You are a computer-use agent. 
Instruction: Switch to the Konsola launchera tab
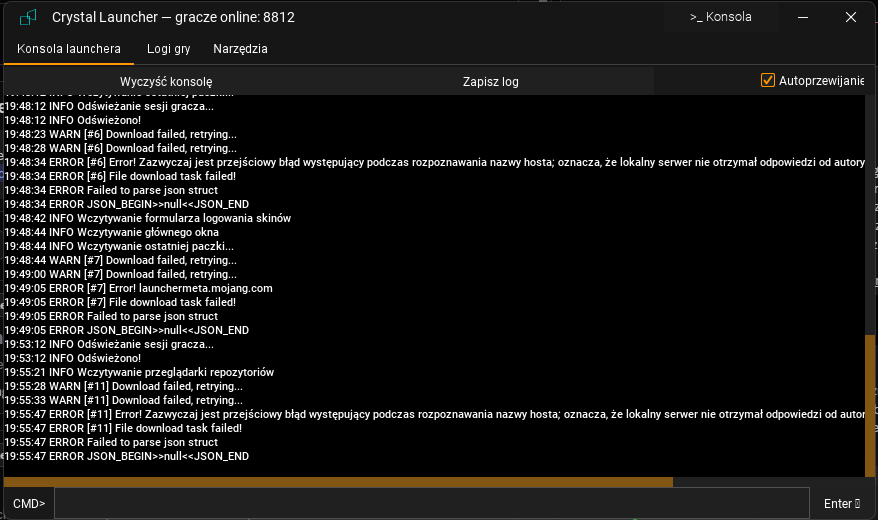click(69, 49)
